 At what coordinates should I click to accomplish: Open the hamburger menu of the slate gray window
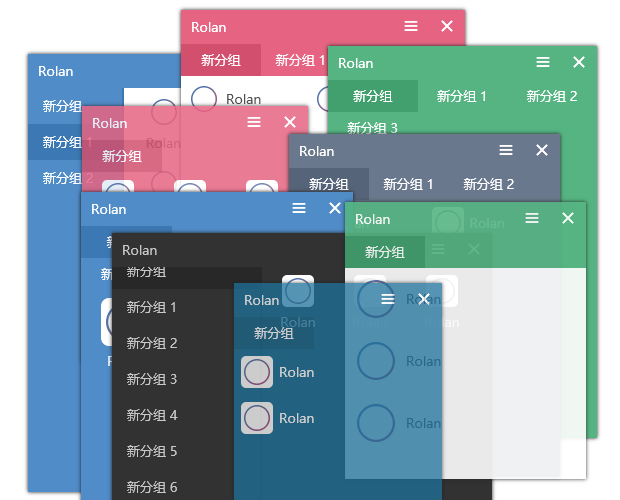pos(506,150)
